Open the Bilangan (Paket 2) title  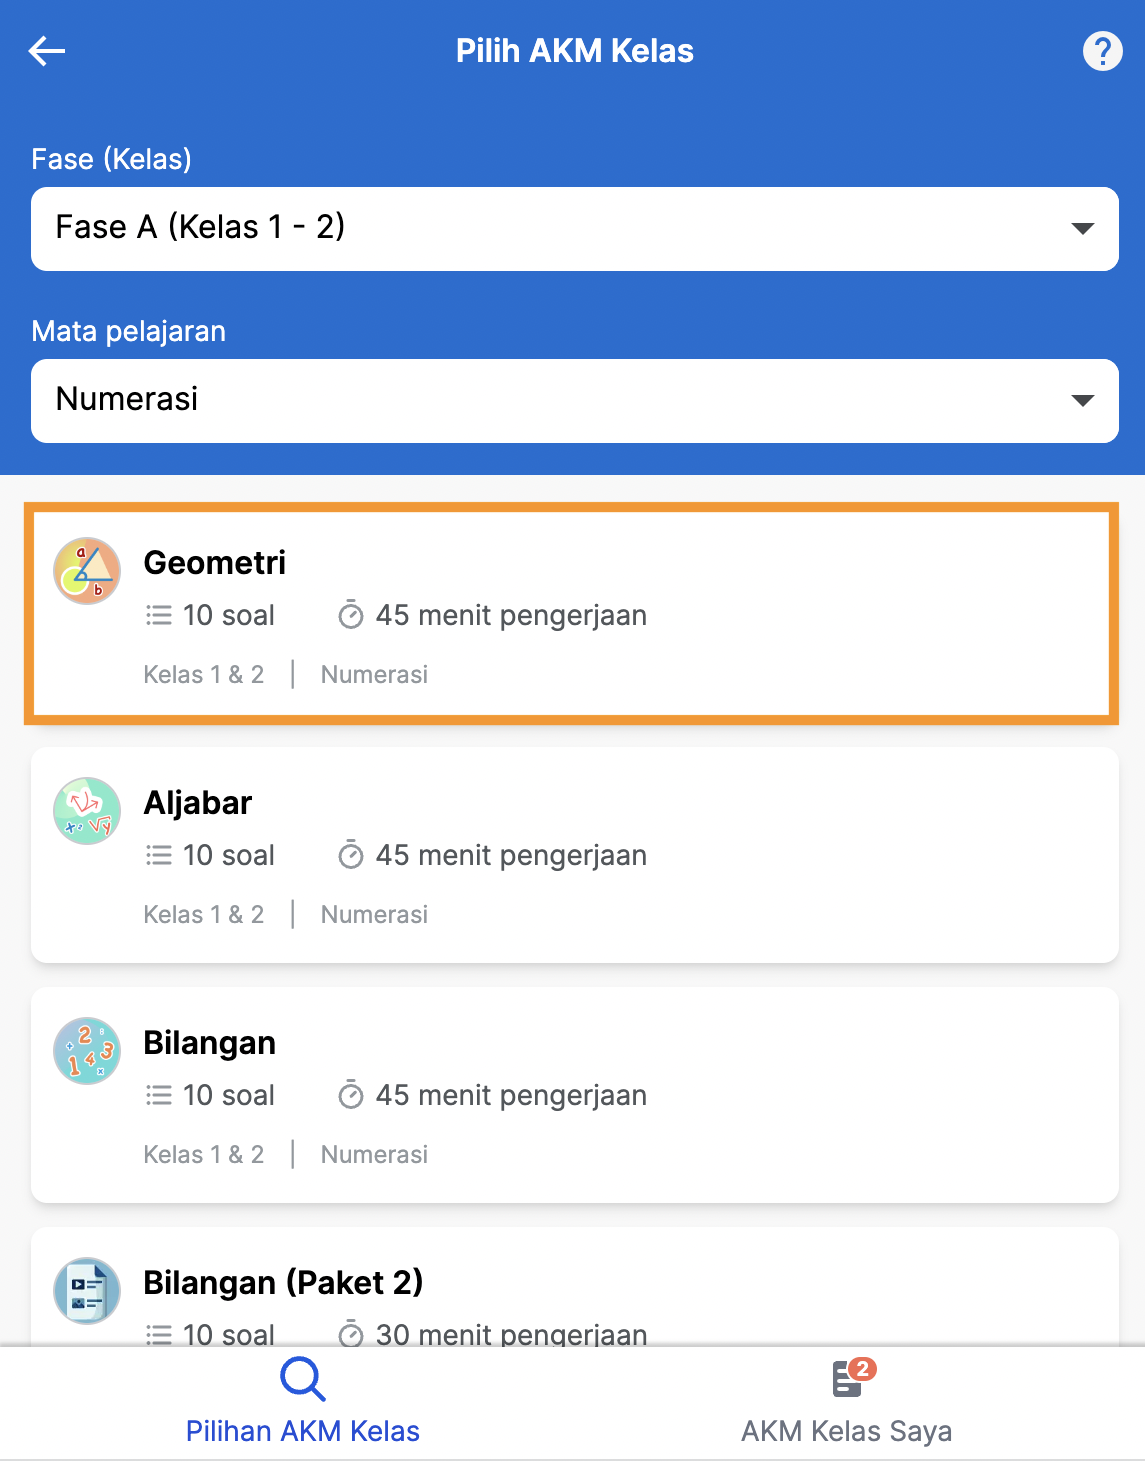(283, 1283)
